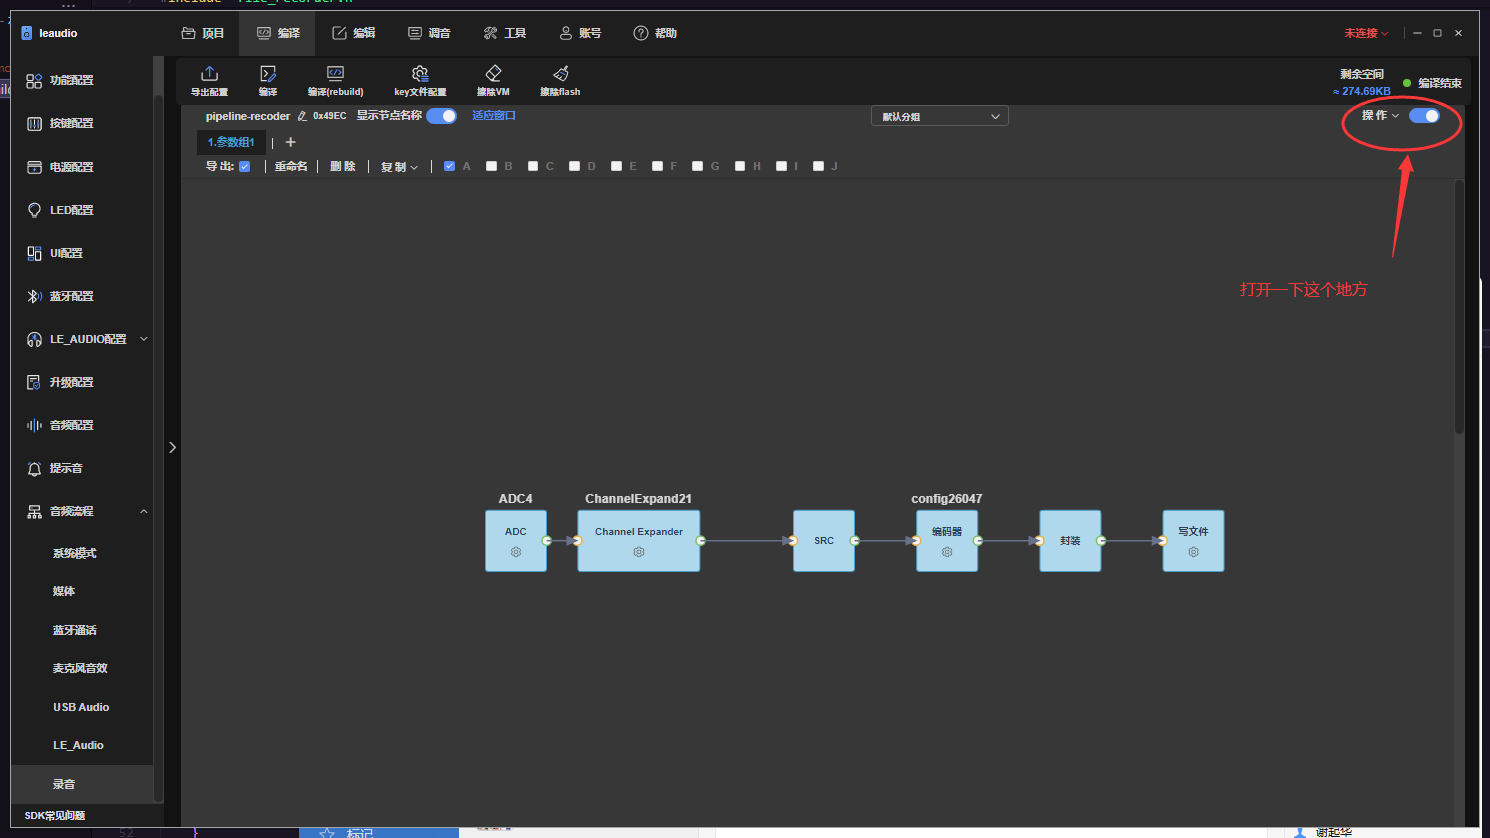The width and height of the screenshot is (1490, 838).
Task: Open the 编码器 node gear settings
Action: click(x=947, y=552)
